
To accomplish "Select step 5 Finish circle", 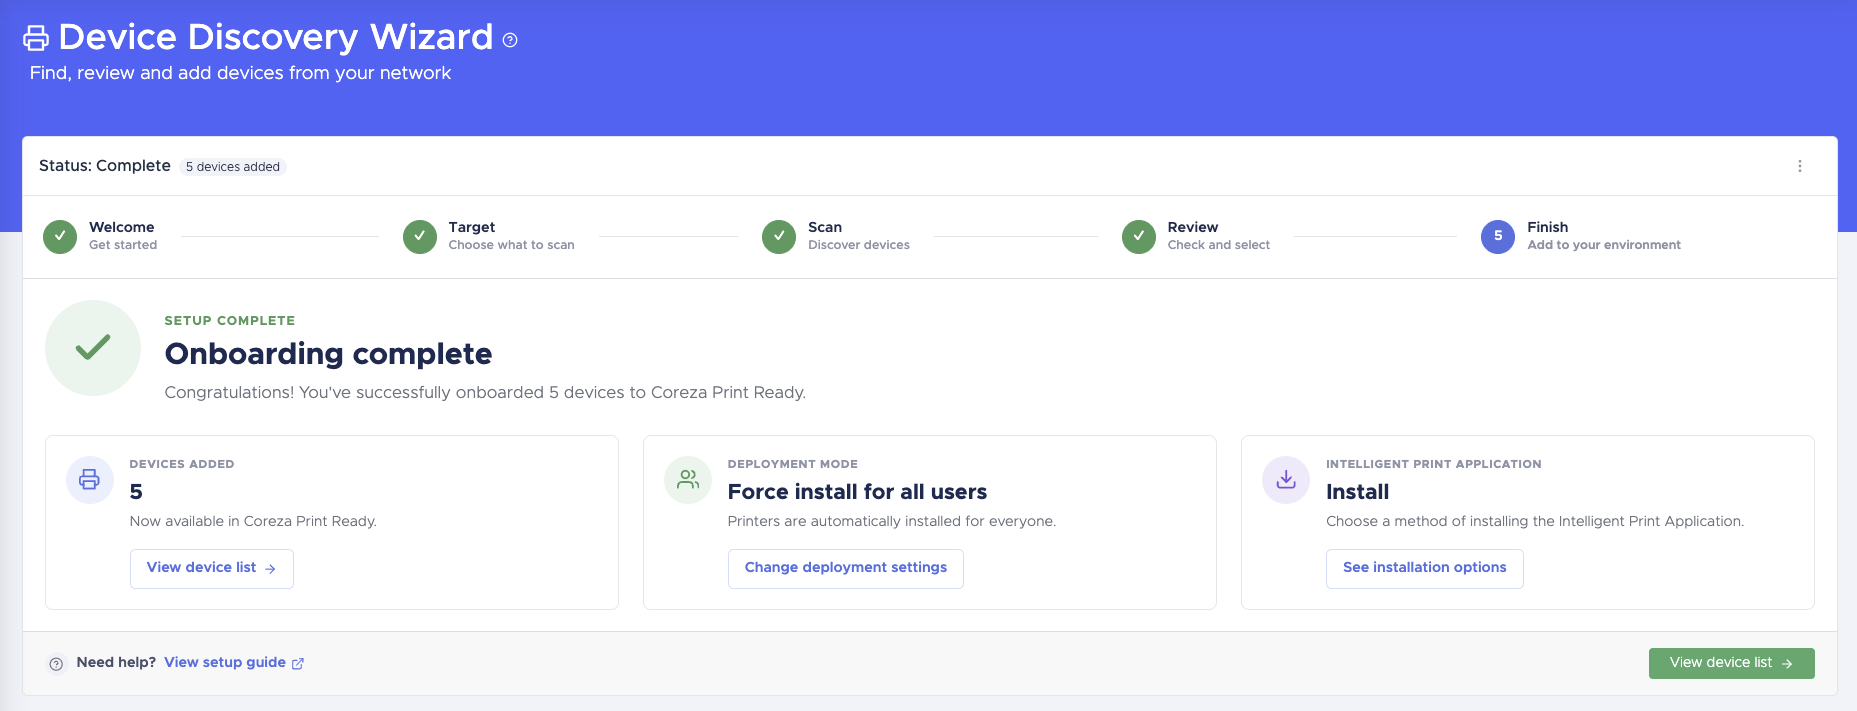I will (1498, 237).
